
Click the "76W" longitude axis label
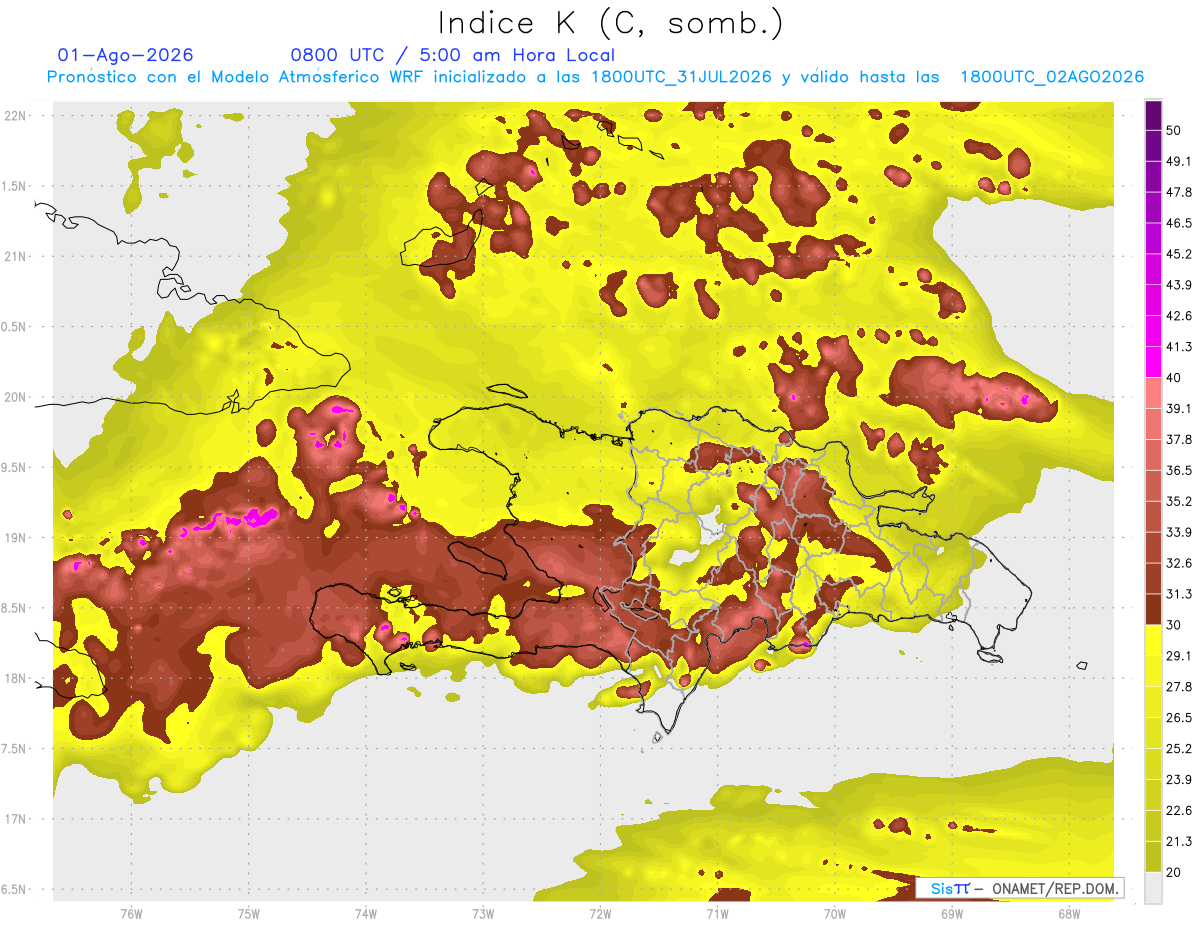[131, 913]
